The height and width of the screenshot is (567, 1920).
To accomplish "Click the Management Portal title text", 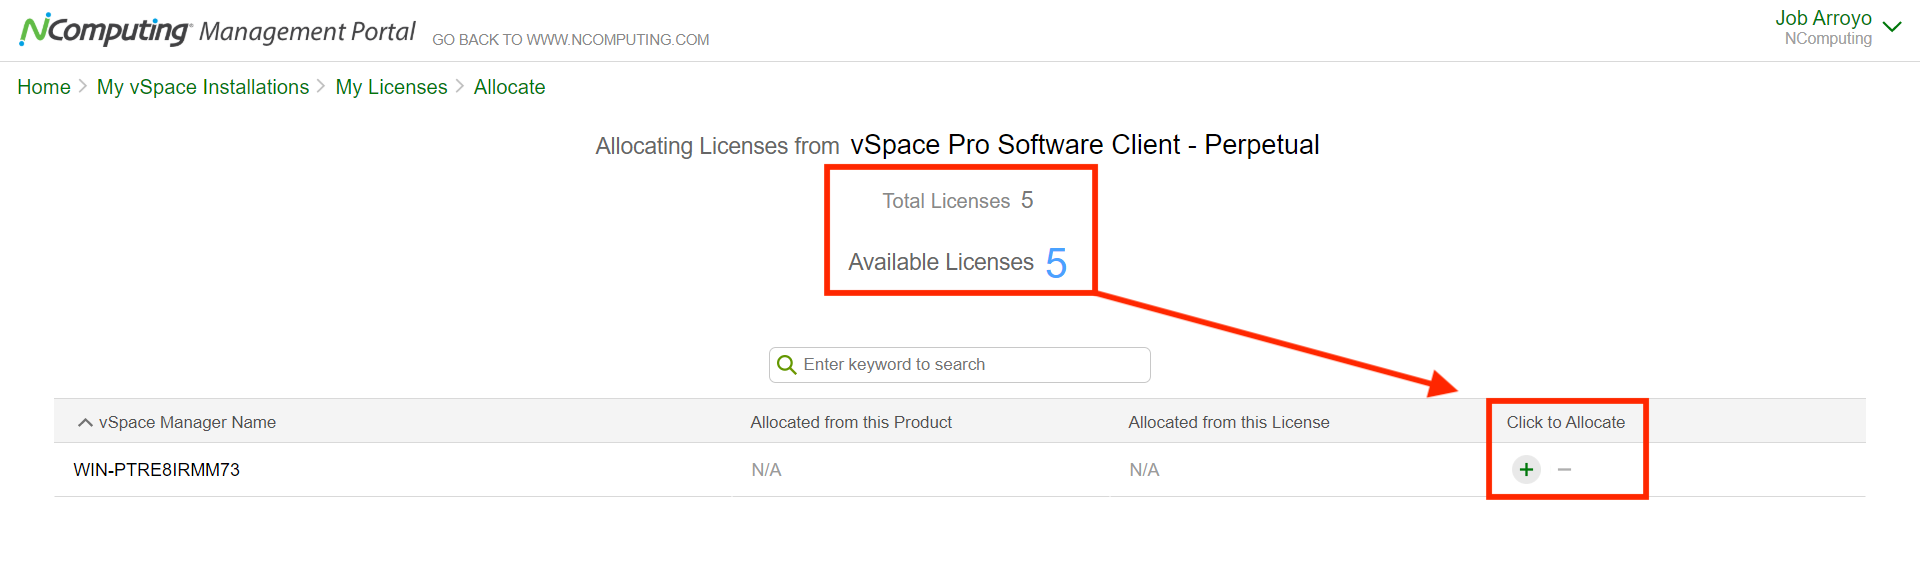I will click(307, 32).
